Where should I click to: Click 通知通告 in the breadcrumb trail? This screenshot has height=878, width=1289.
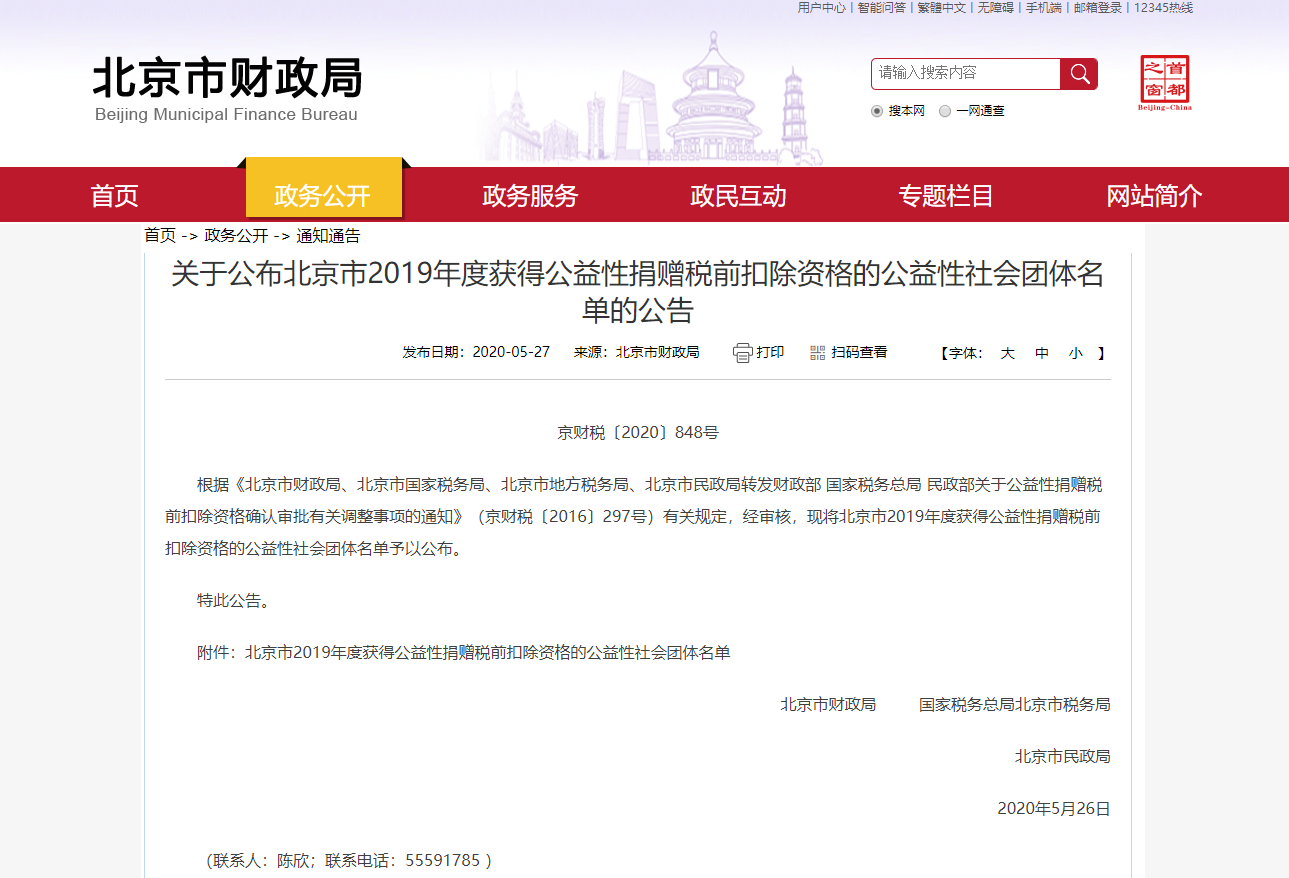328,236
